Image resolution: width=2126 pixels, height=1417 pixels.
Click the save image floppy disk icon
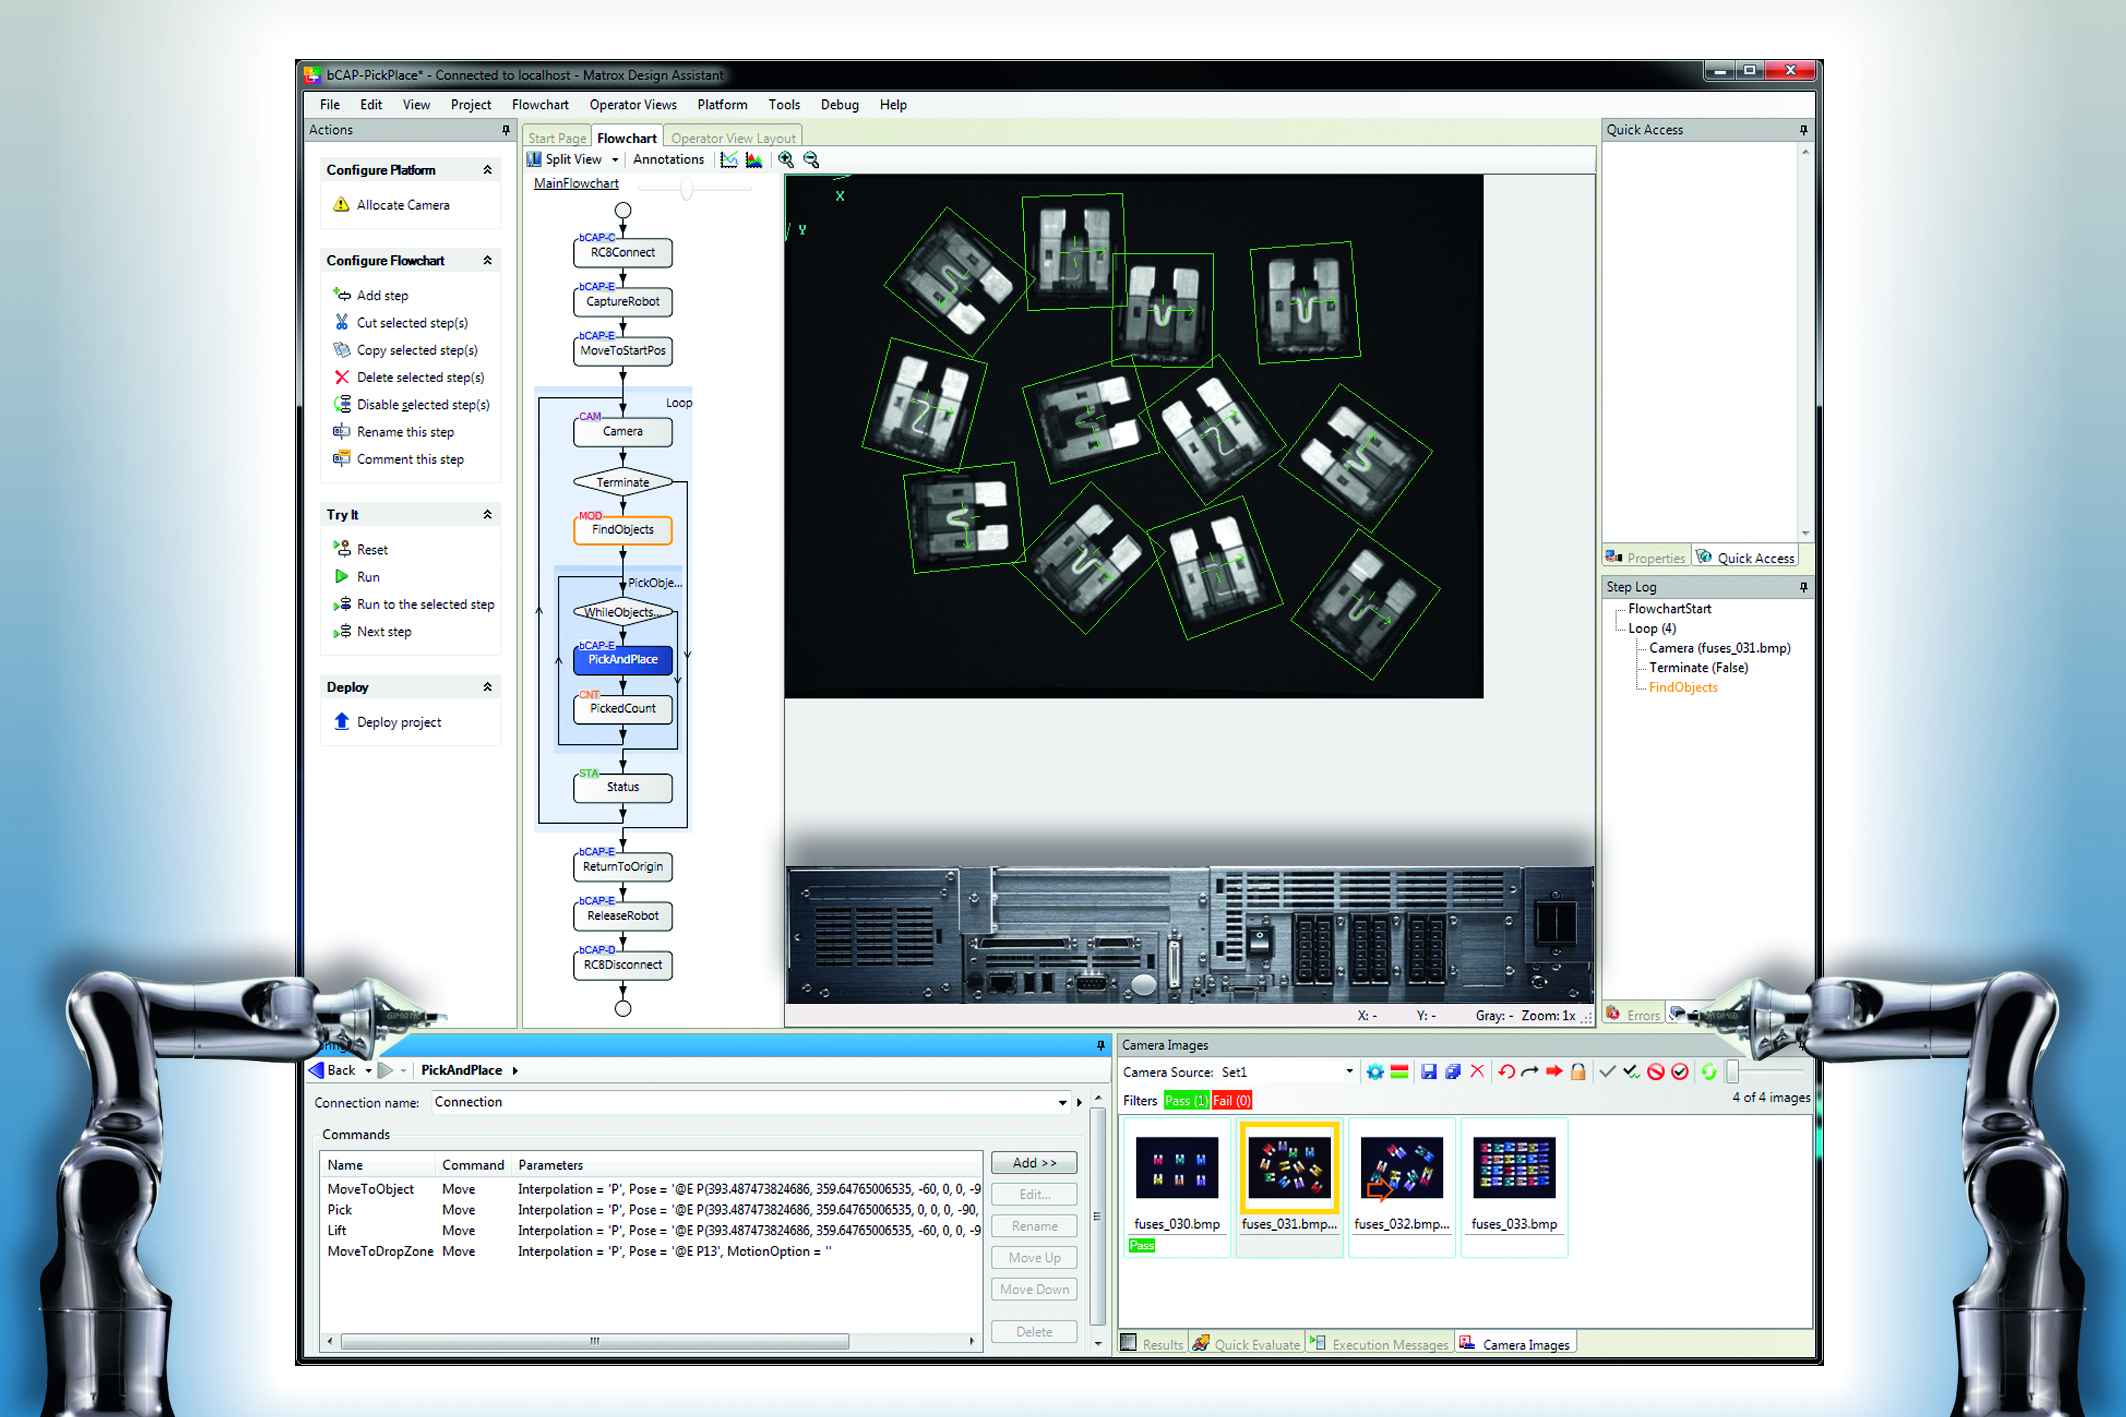click(x=1428, y=1072)
